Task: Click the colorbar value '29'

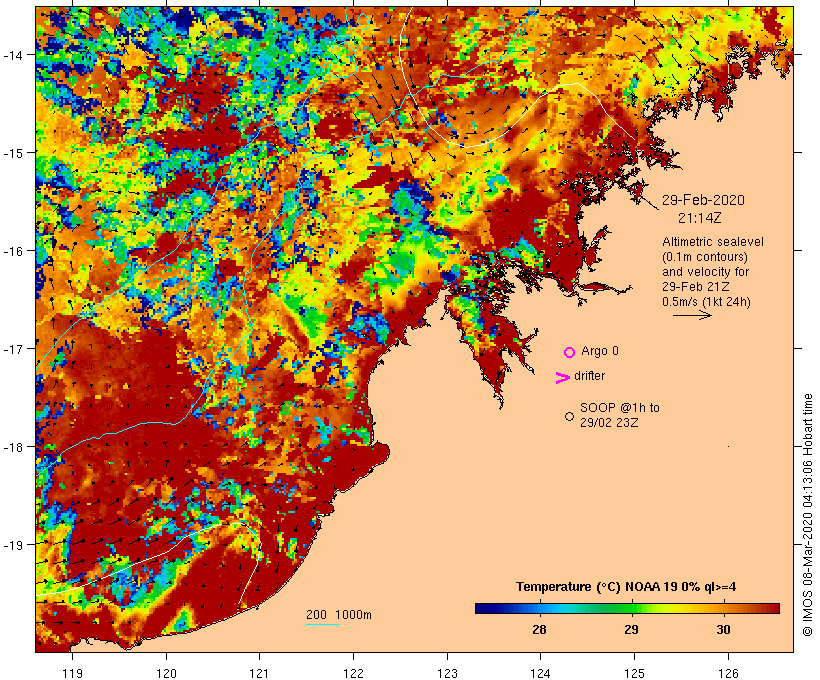Action: (631, 629)
